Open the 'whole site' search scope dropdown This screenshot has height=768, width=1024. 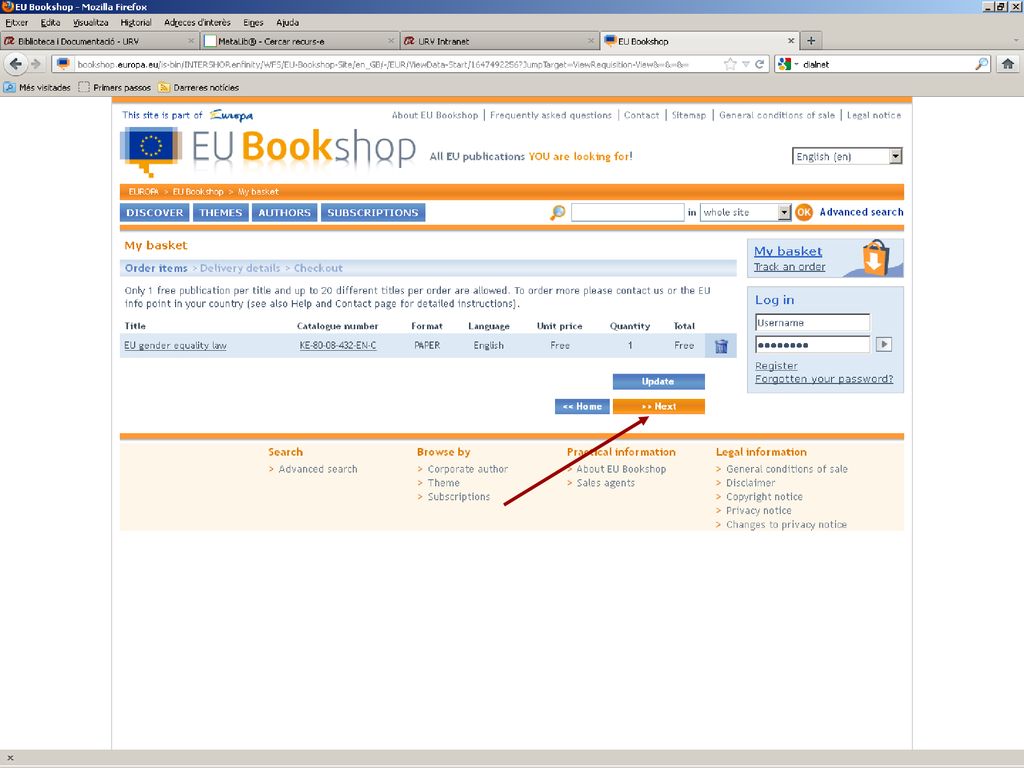[746, 212]
